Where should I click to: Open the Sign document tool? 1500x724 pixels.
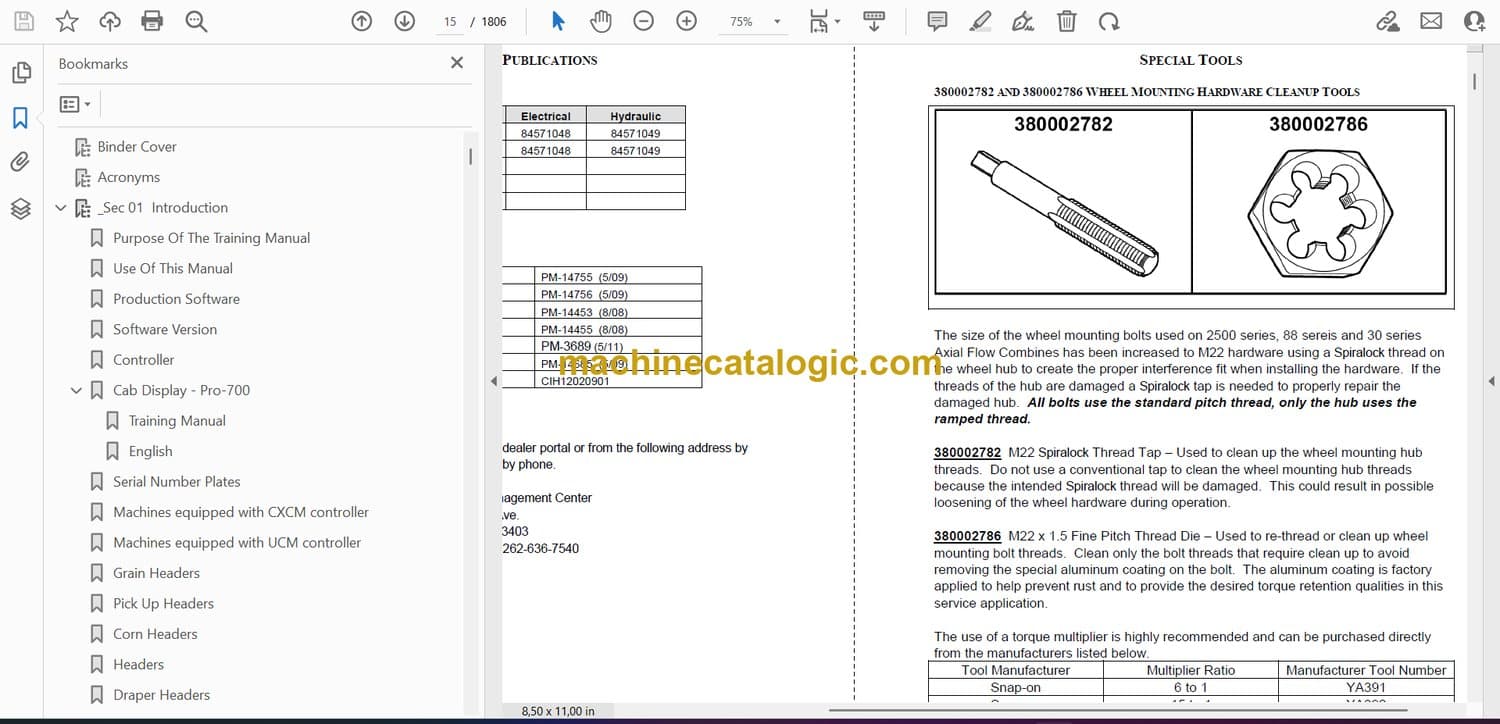tap(1023, 21)
